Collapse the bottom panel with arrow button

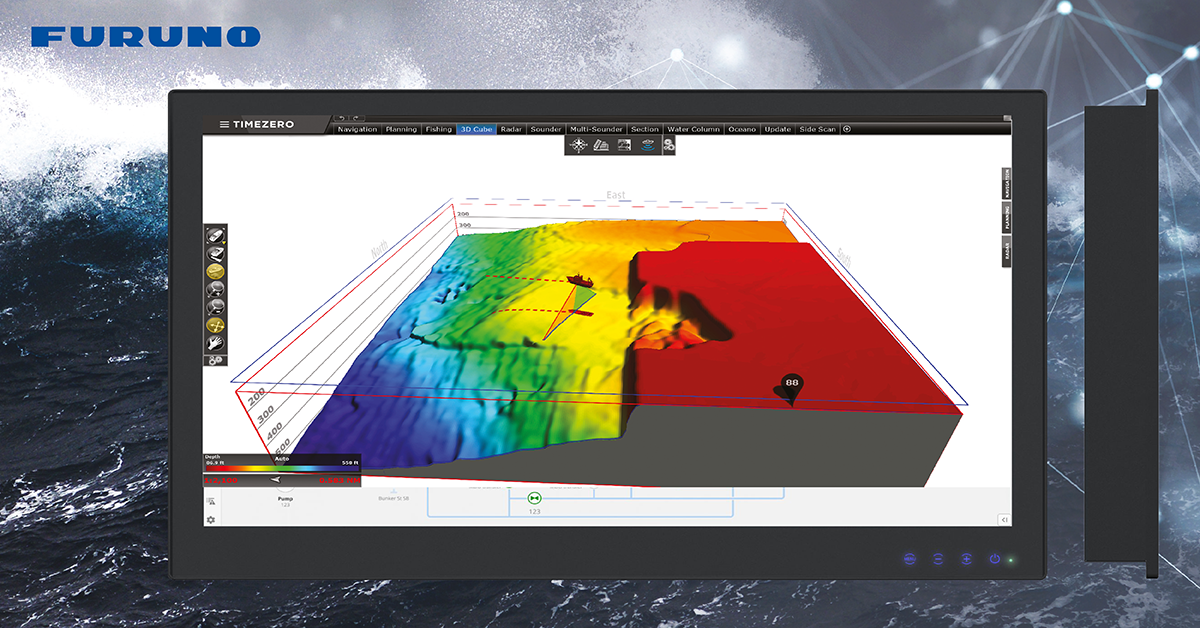(x=1004, y=519)
